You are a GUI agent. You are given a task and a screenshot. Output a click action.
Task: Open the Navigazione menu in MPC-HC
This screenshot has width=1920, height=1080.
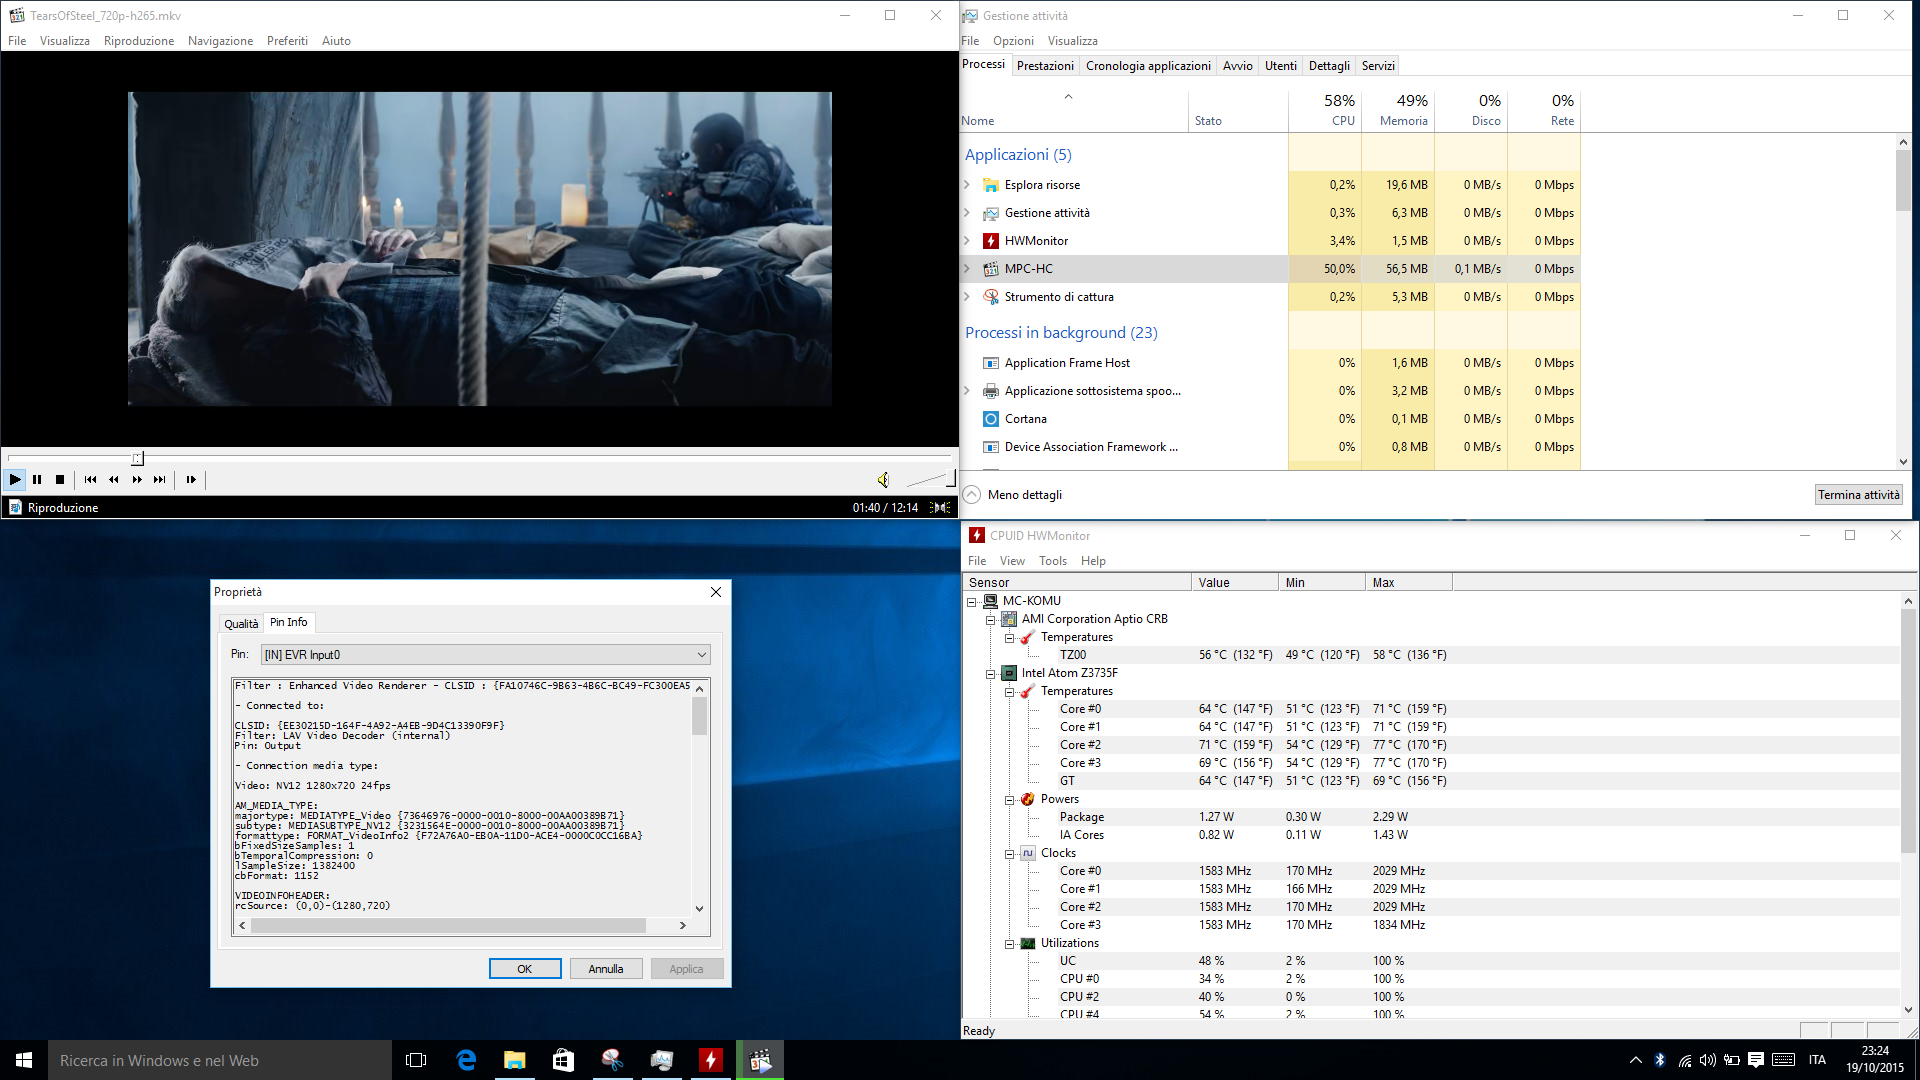coord(220,41)
